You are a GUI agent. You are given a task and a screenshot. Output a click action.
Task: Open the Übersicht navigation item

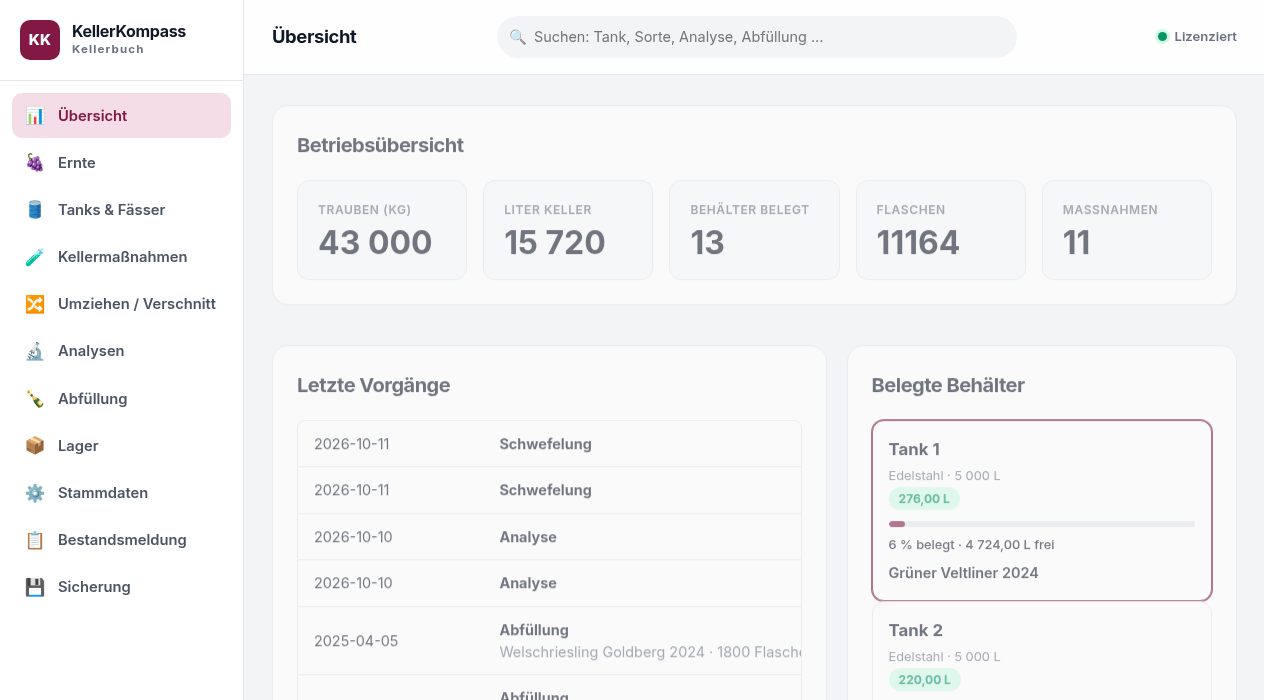point(121,116)
